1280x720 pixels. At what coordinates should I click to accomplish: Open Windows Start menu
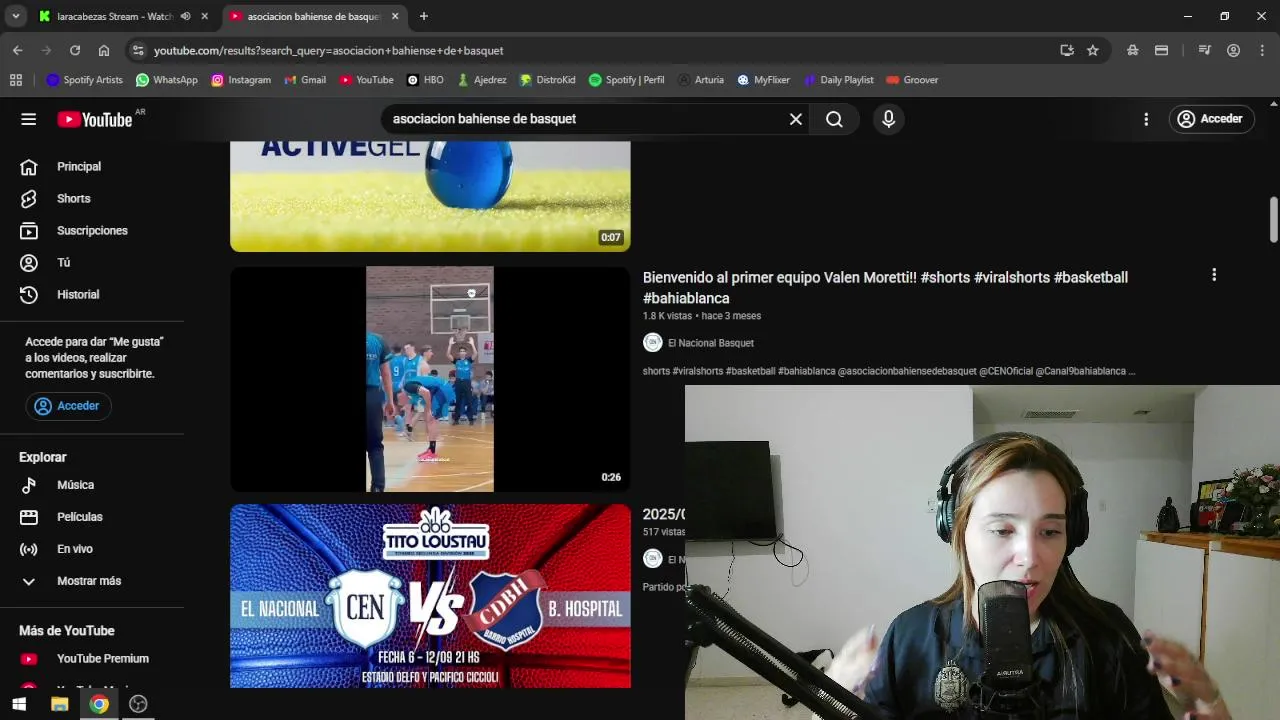[19, 704]
